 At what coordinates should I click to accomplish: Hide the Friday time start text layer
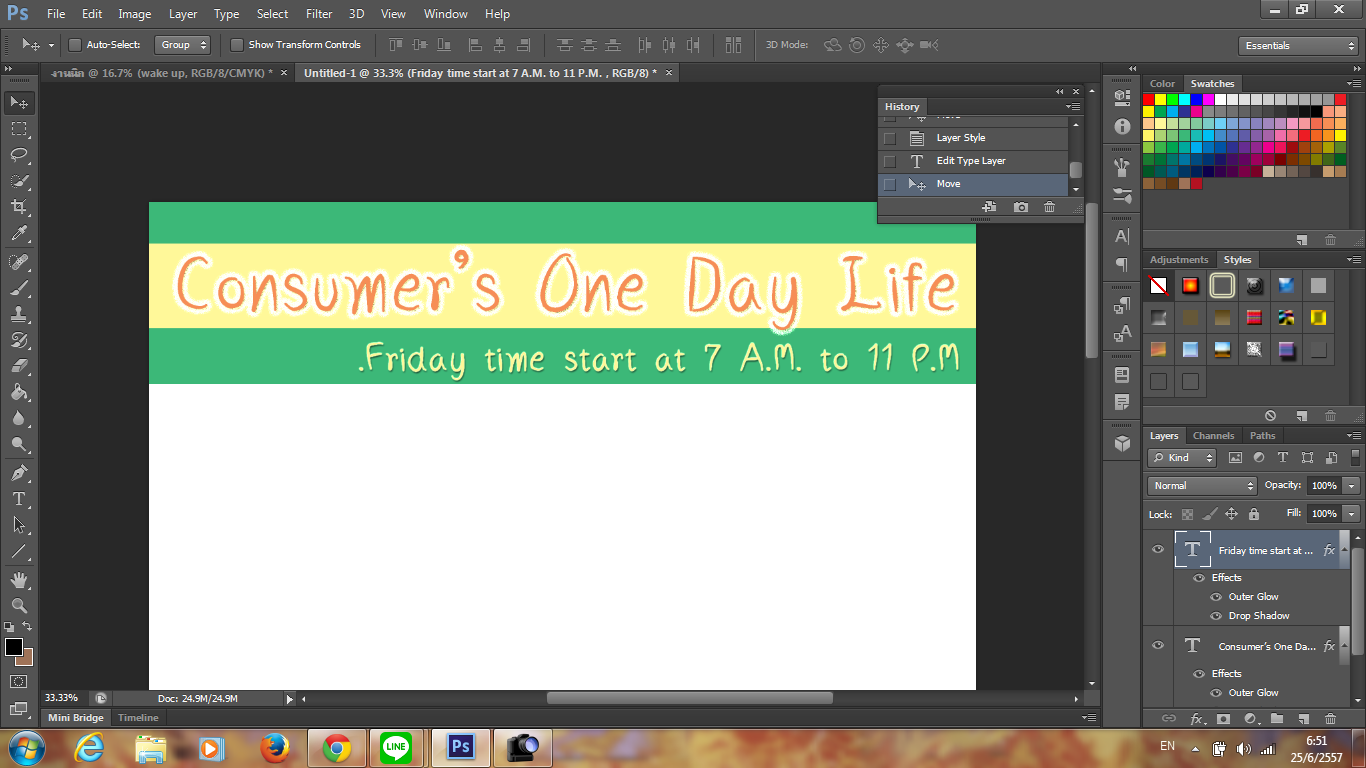[1158, 549]
